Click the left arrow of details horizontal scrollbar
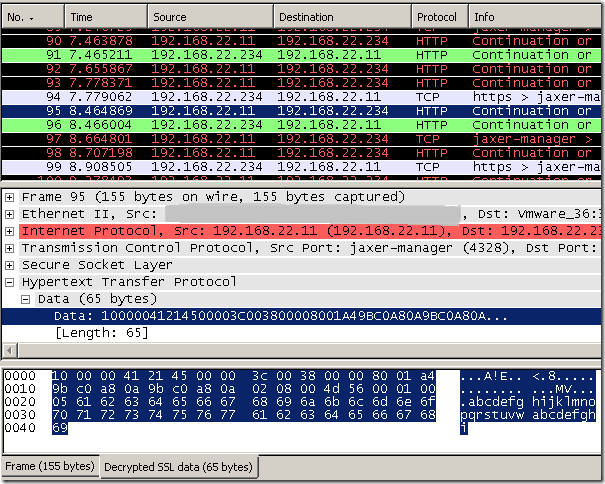The image size is (605, 484). point(10,351)
